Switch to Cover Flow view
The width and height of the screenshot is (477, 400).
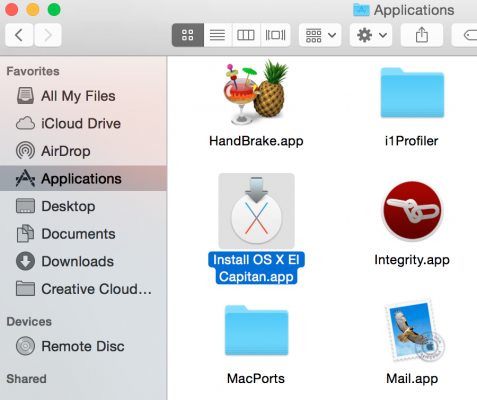(275, 35)
